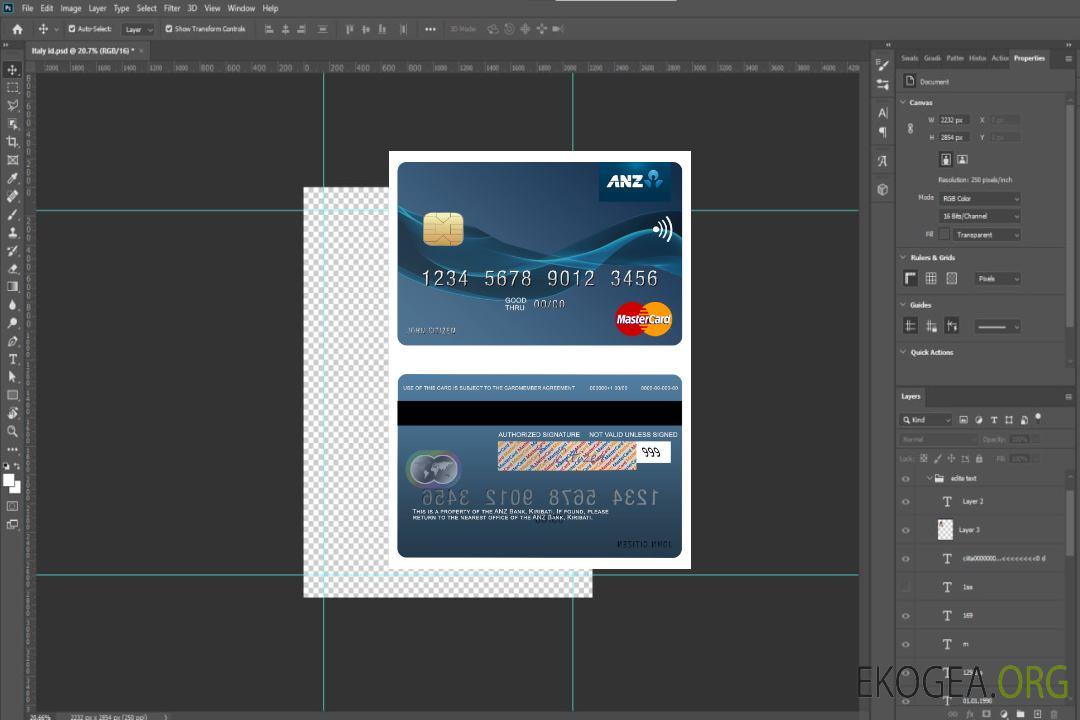Open the File menu
This screenshot has height=720, width=1080.
tap(28, 8)
